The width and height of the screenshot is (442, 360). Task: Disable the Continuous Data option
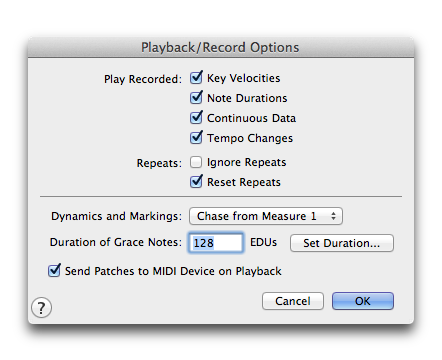(x=196, y=118)
